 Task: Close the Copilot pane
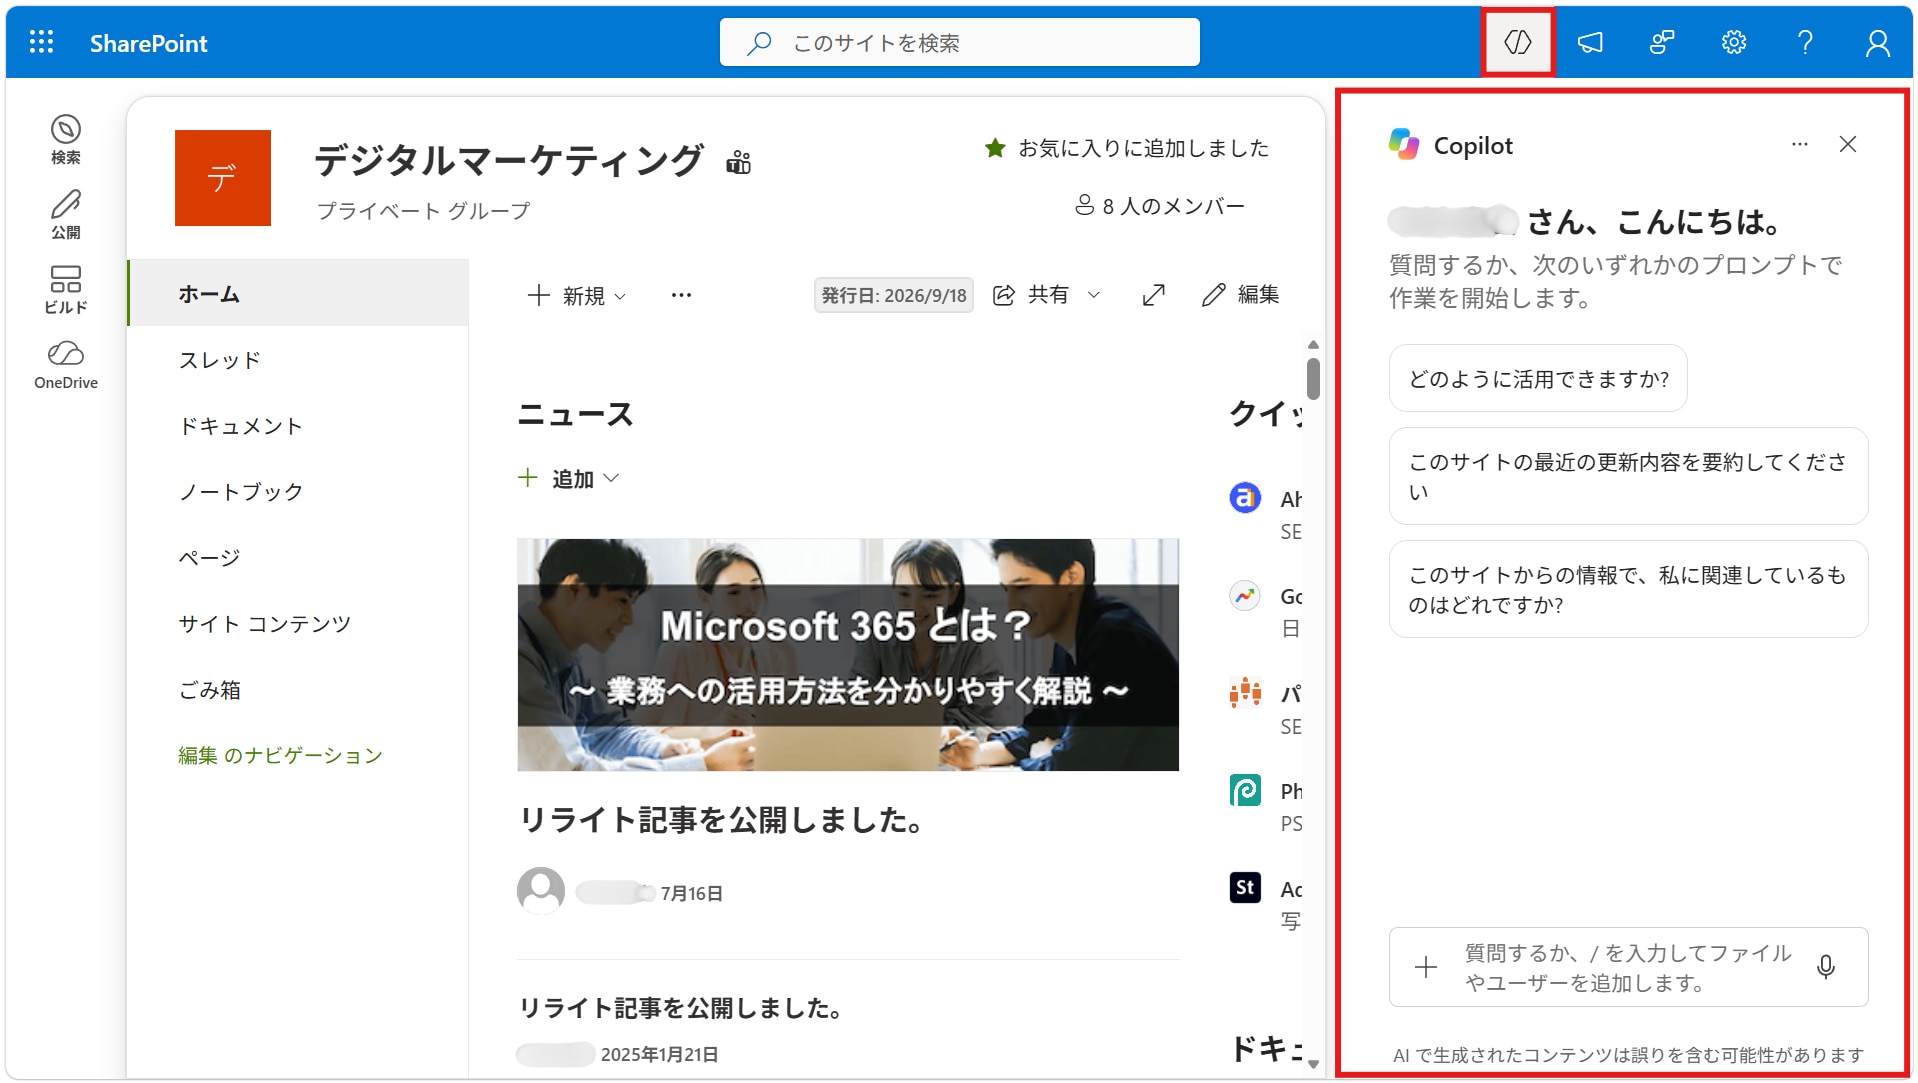pyautogui.click(x=1848, y=145)
